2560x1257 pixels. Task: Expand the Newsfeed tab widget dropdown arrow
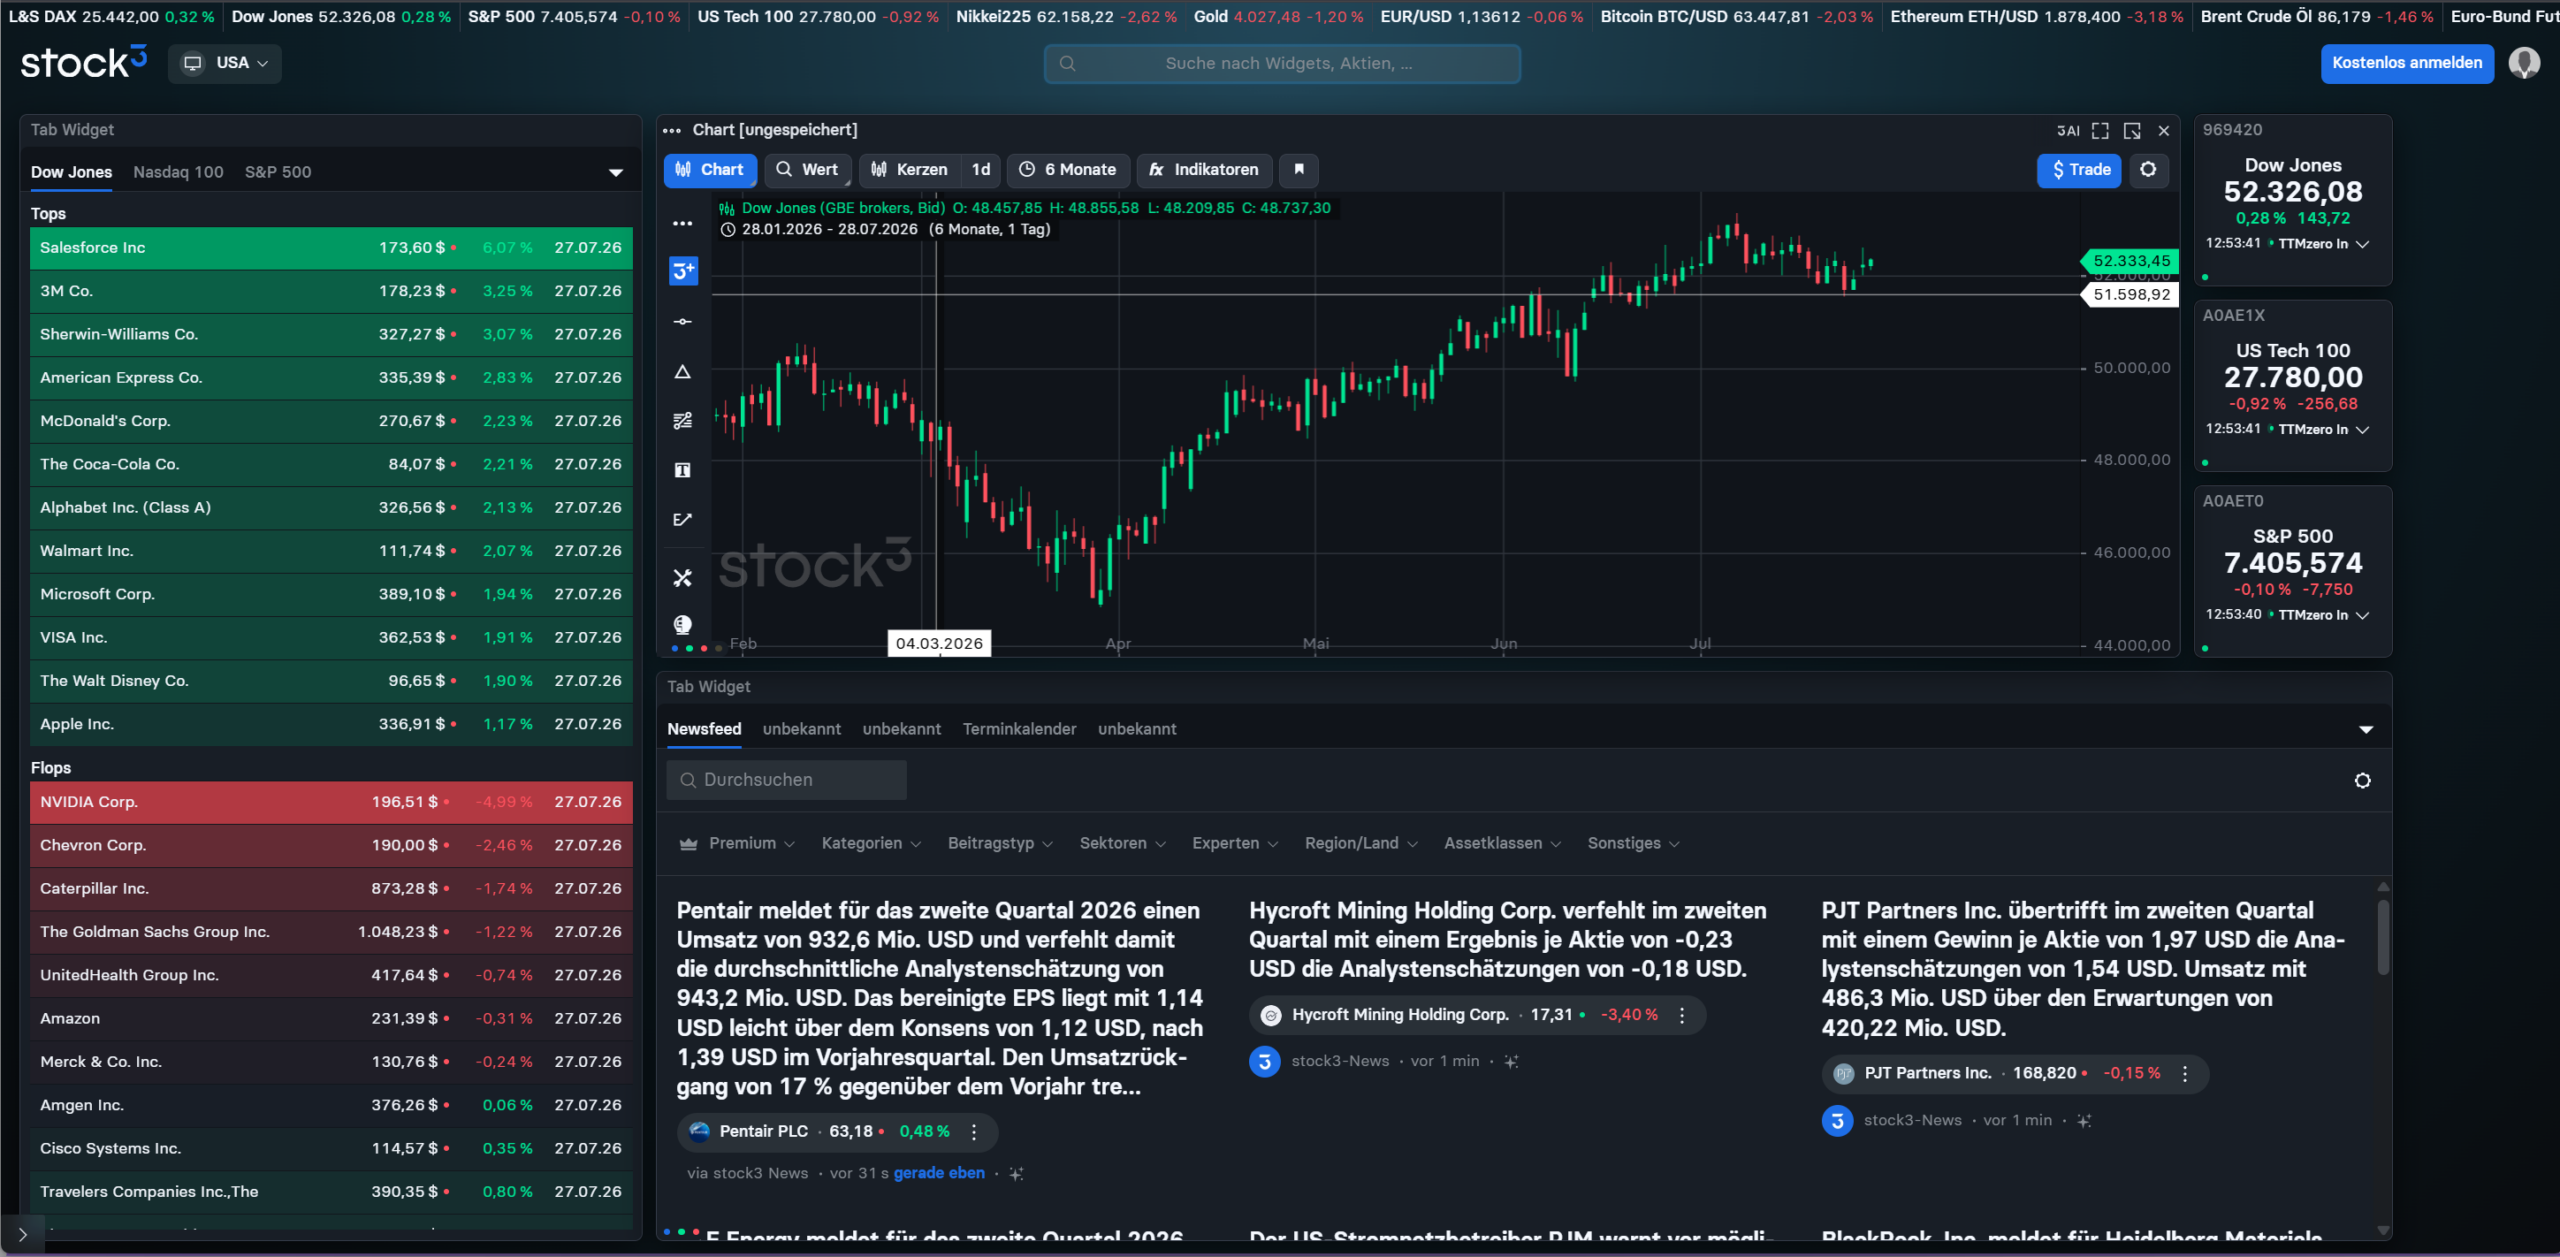(x=2366, y=730)
